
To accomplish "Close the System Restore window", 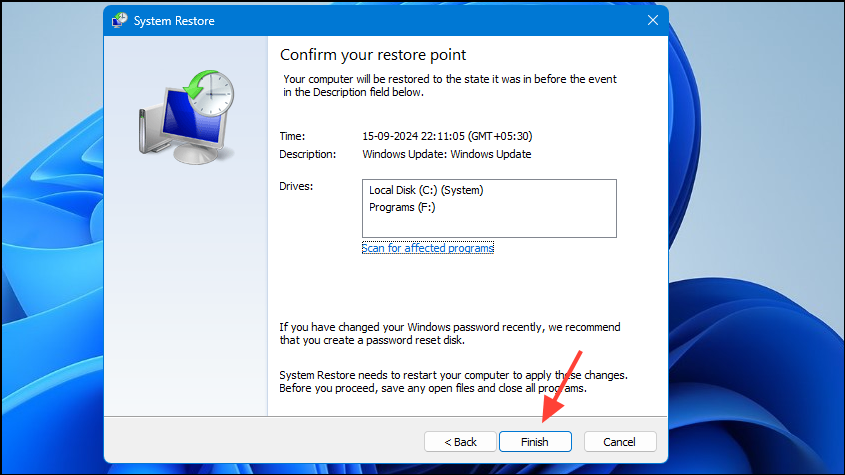I will coord(653,20).
